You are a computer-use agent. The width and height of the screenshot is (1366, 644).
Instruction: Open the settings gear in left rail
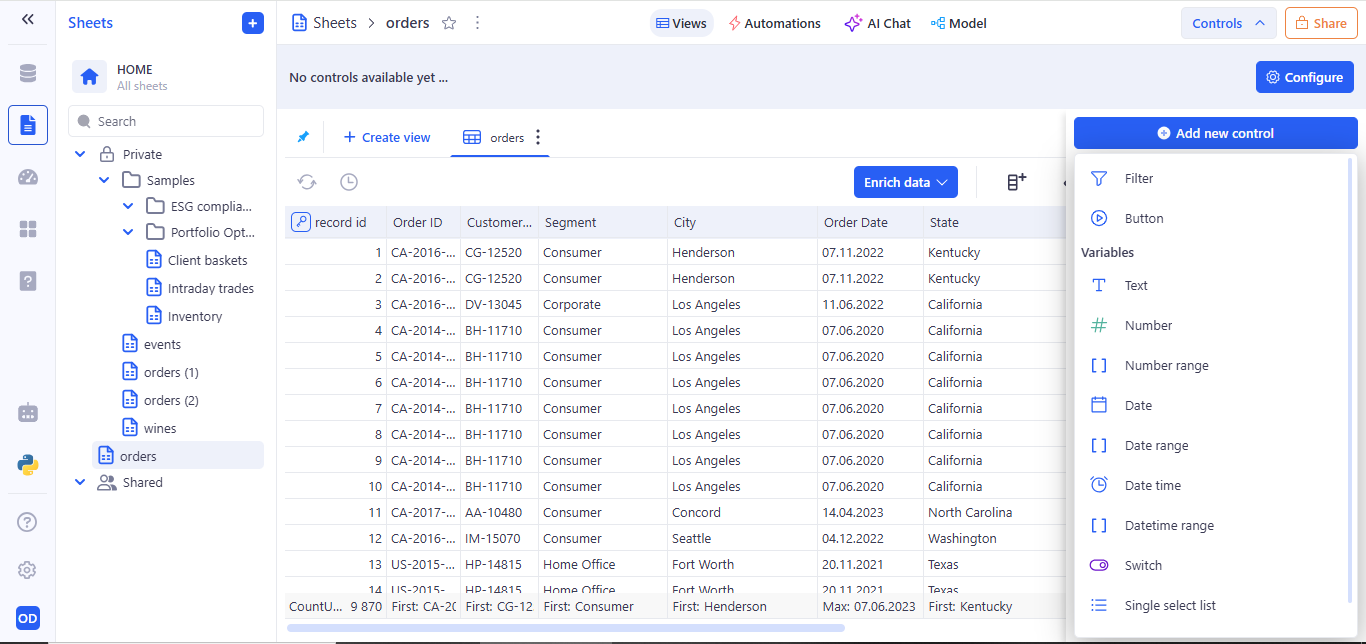(x=28, y=570)
